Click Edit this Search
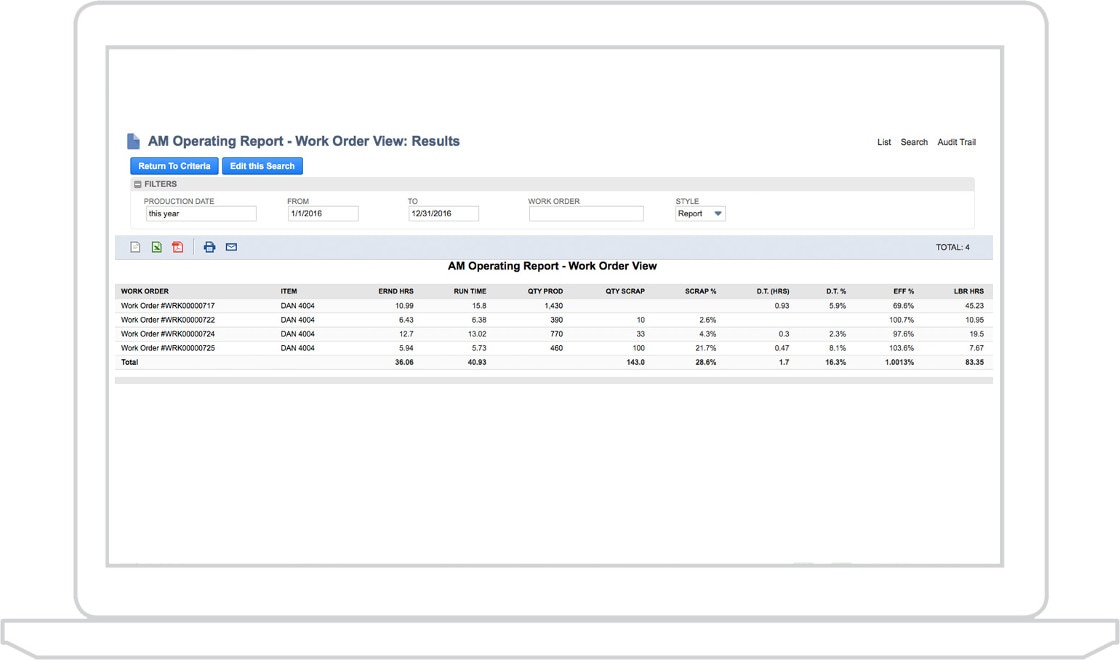 pyautogui.click(x=262, y=165)
